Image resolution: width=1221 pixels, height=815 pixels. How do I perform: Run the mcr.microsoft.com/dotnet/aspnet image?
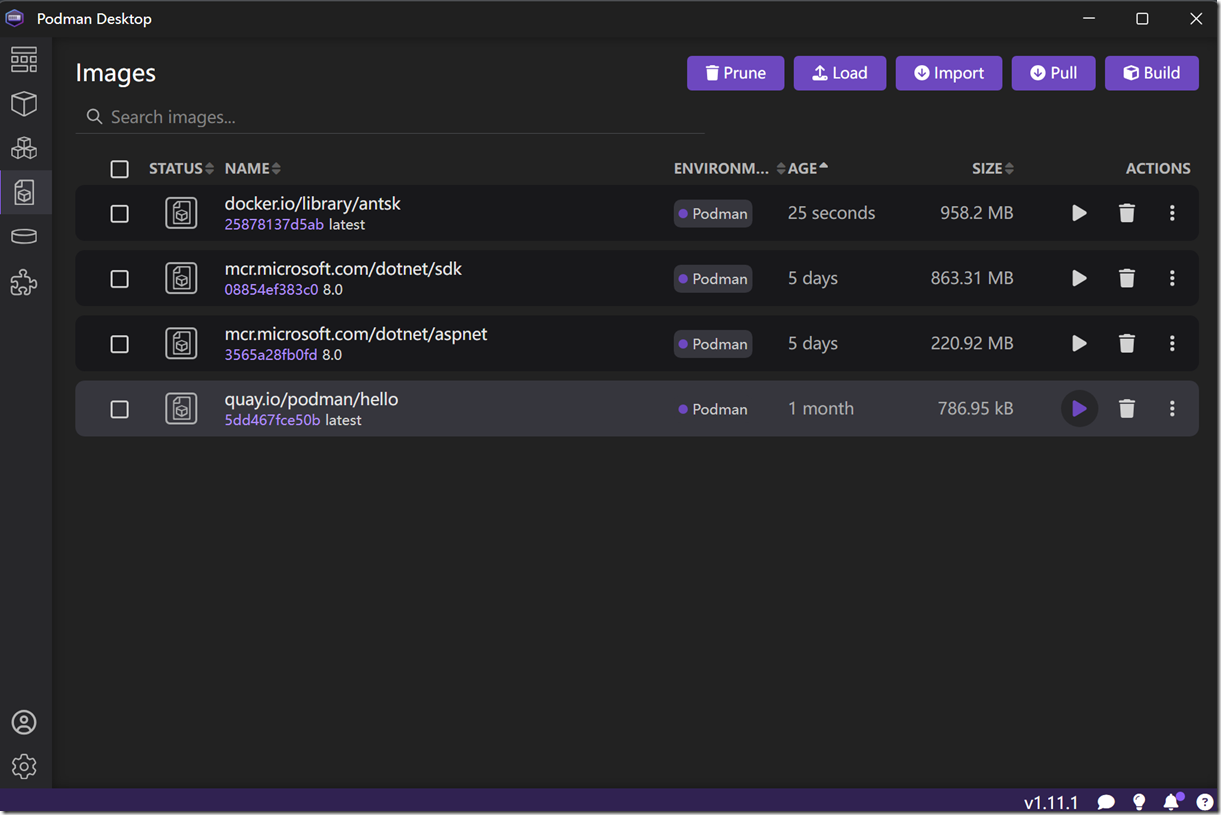click(x=1079, y=343)
